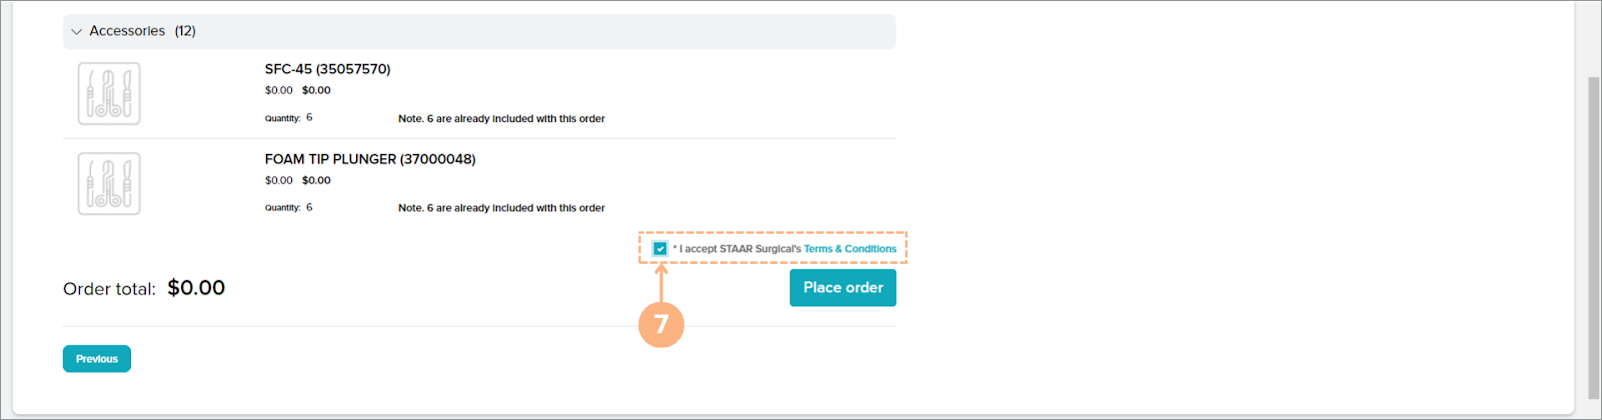Click the note beside SFC-45 quantity

(501, 119)
